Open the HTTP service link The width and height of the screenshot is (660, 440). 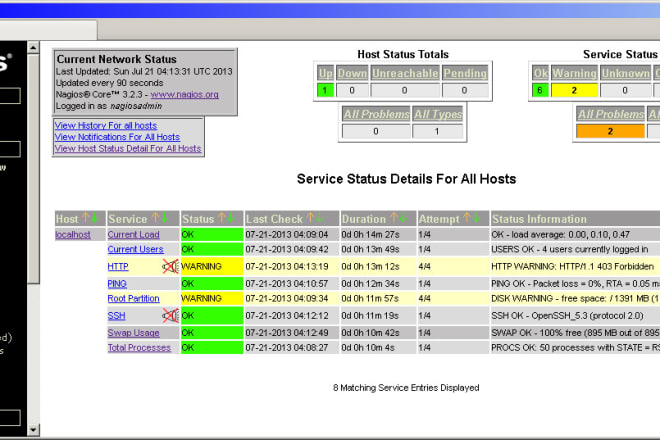pyautogui.click(x=118, y=267)
